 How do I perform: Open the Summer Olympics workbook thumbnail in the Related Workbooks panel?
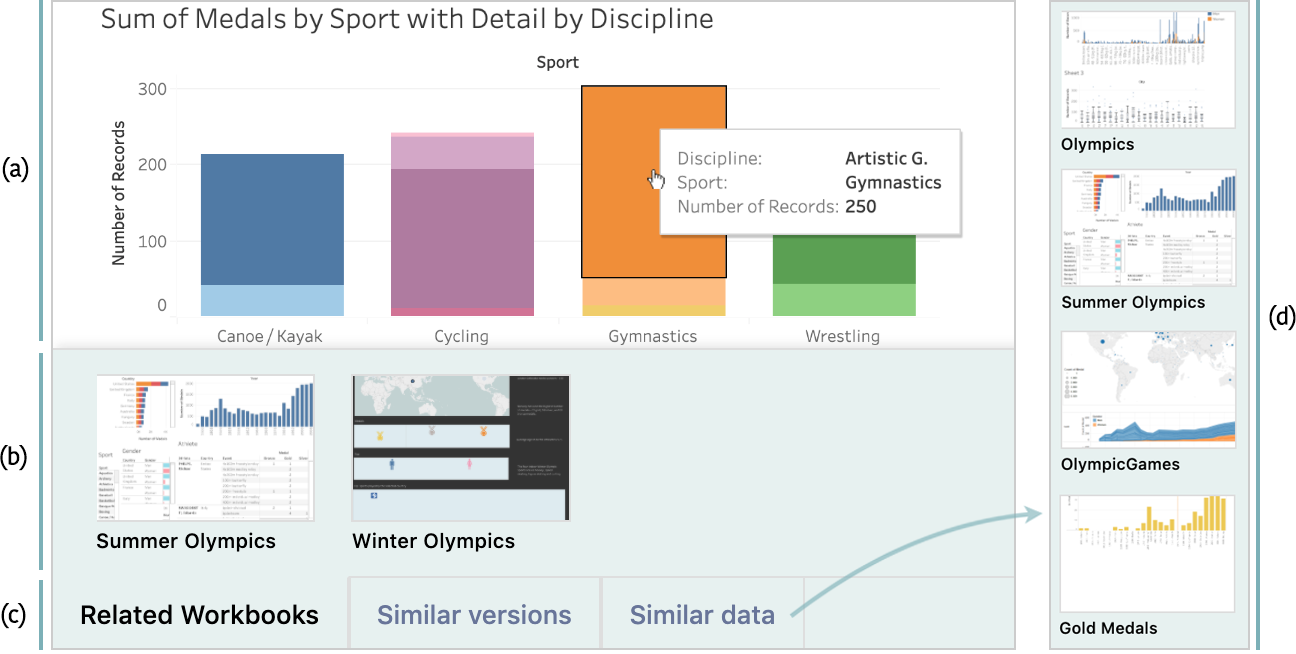click(205, 447)
